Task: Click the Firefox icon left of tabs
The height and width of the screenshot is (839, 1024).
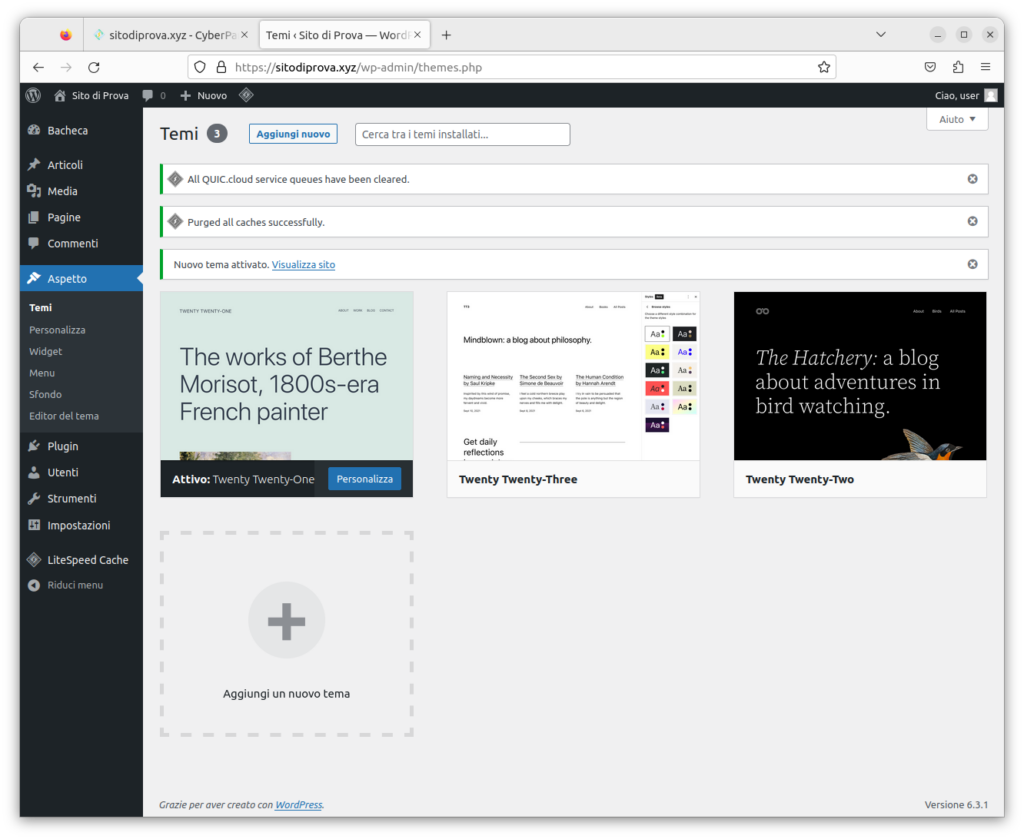Action: 65,35
